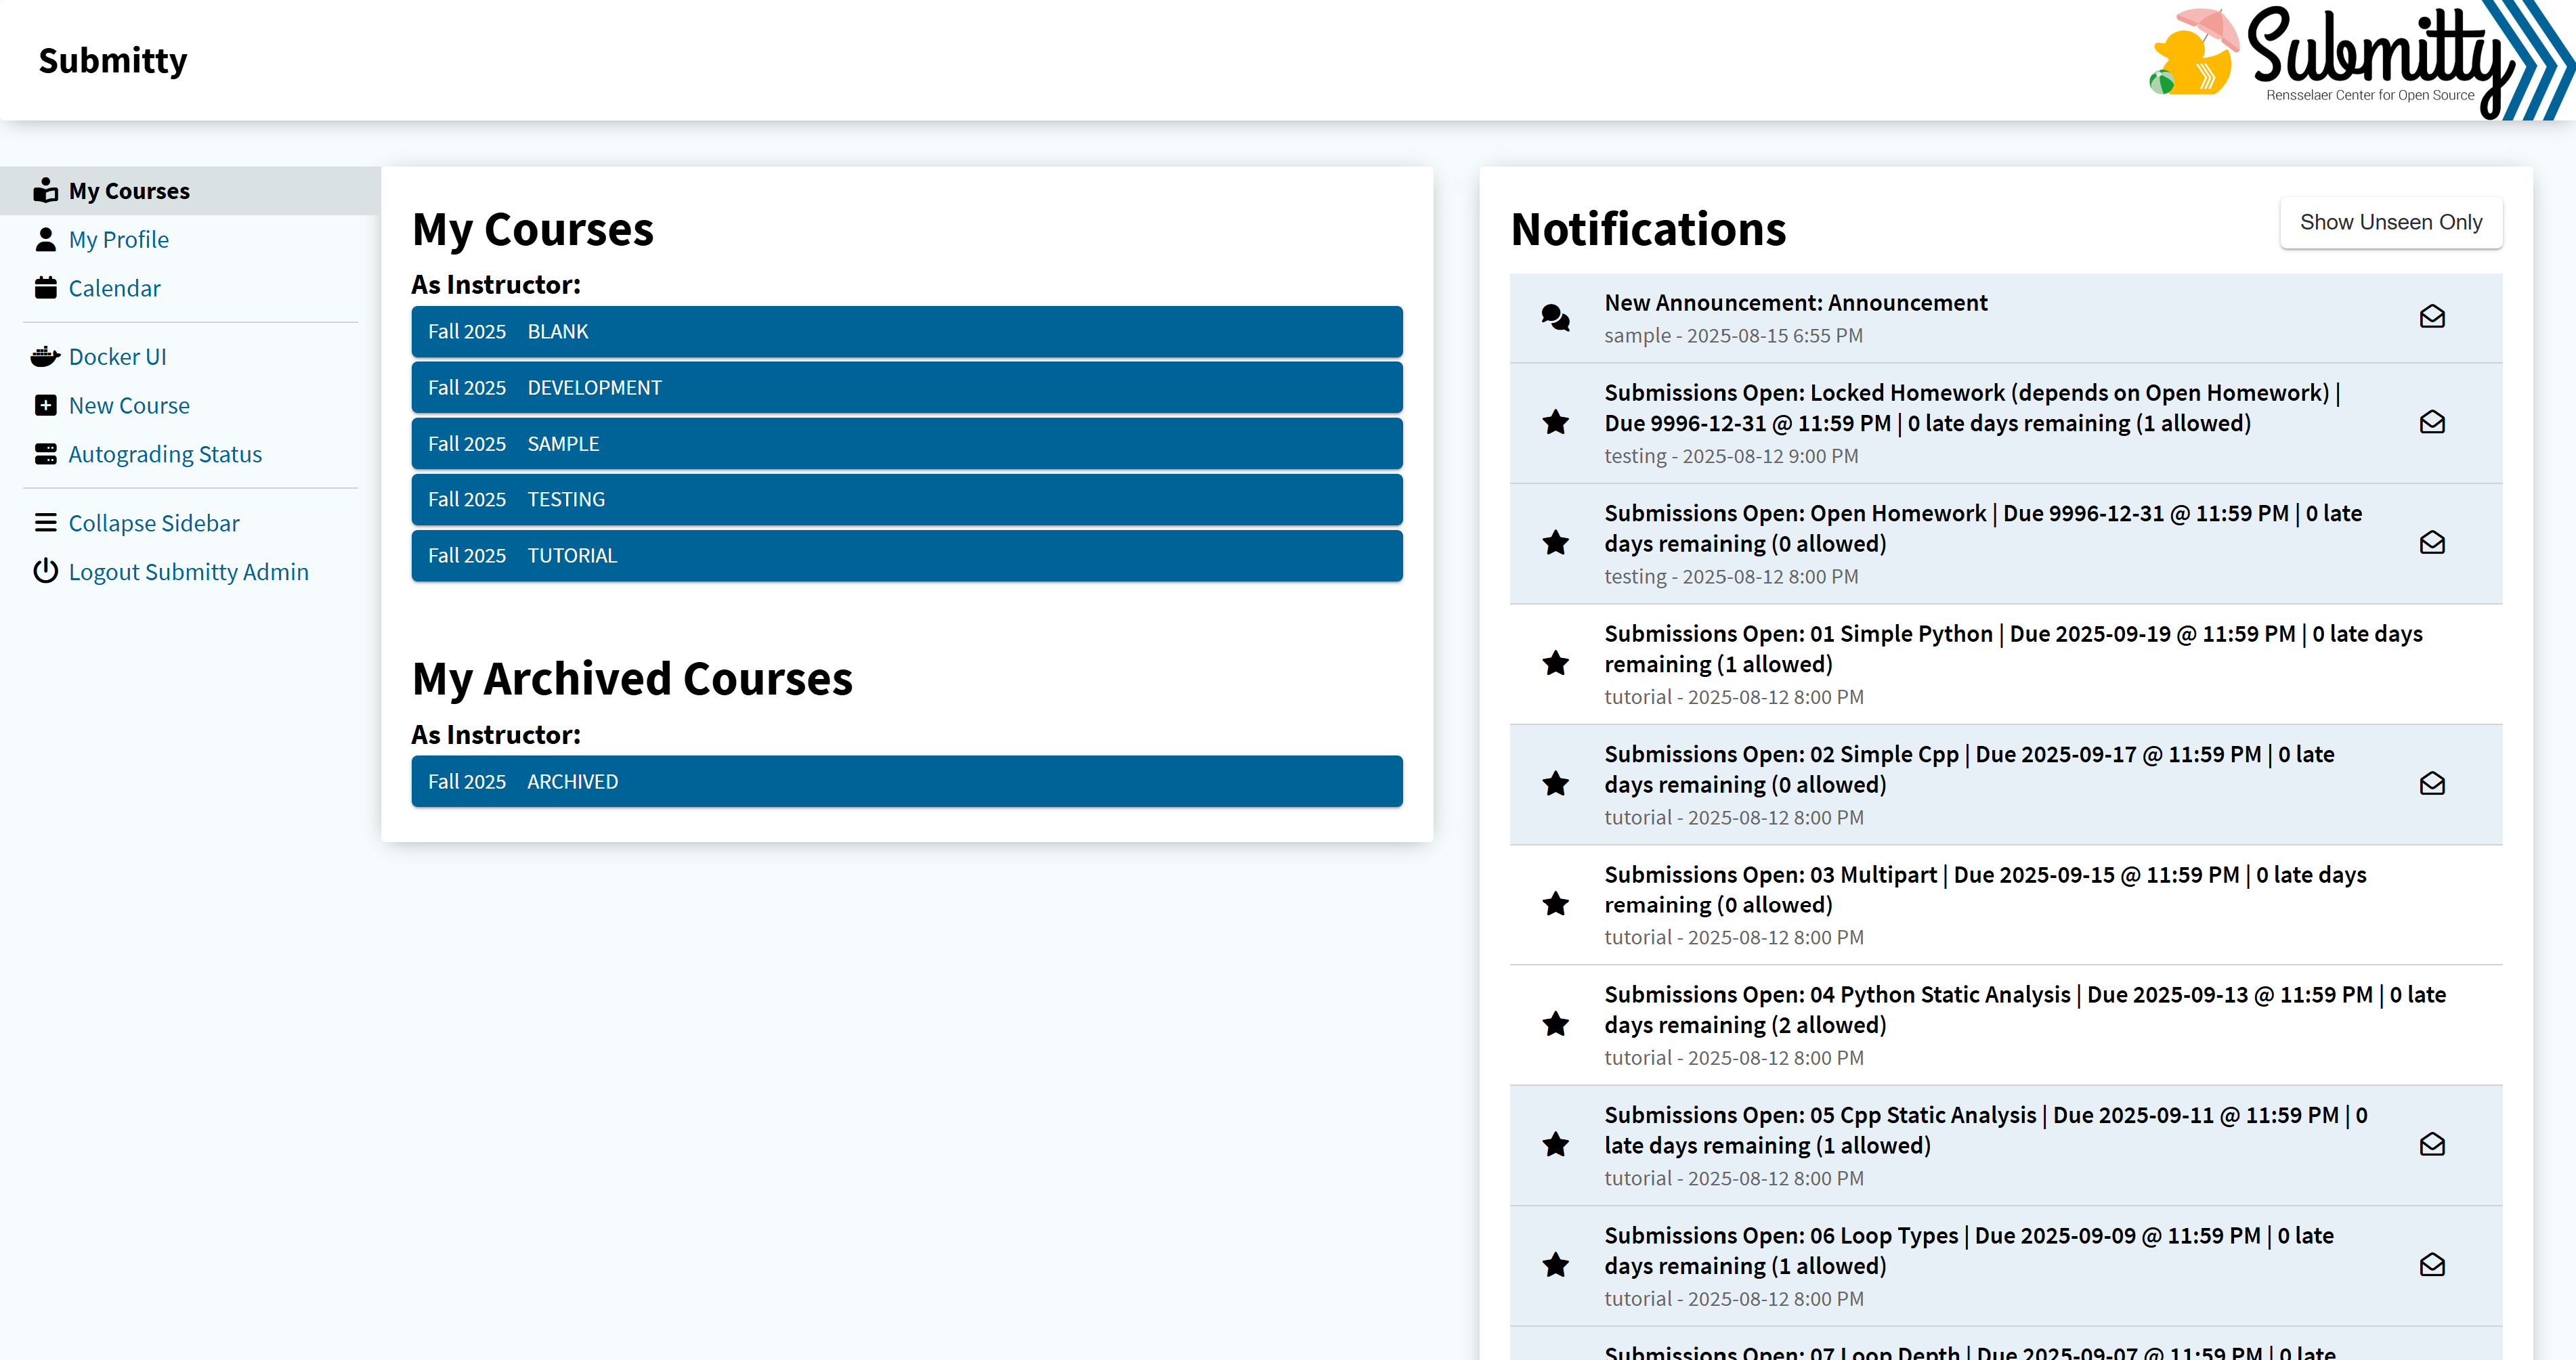
Task: Click star icon for Locked Homework notification
Action: (x=1555, y=422)
